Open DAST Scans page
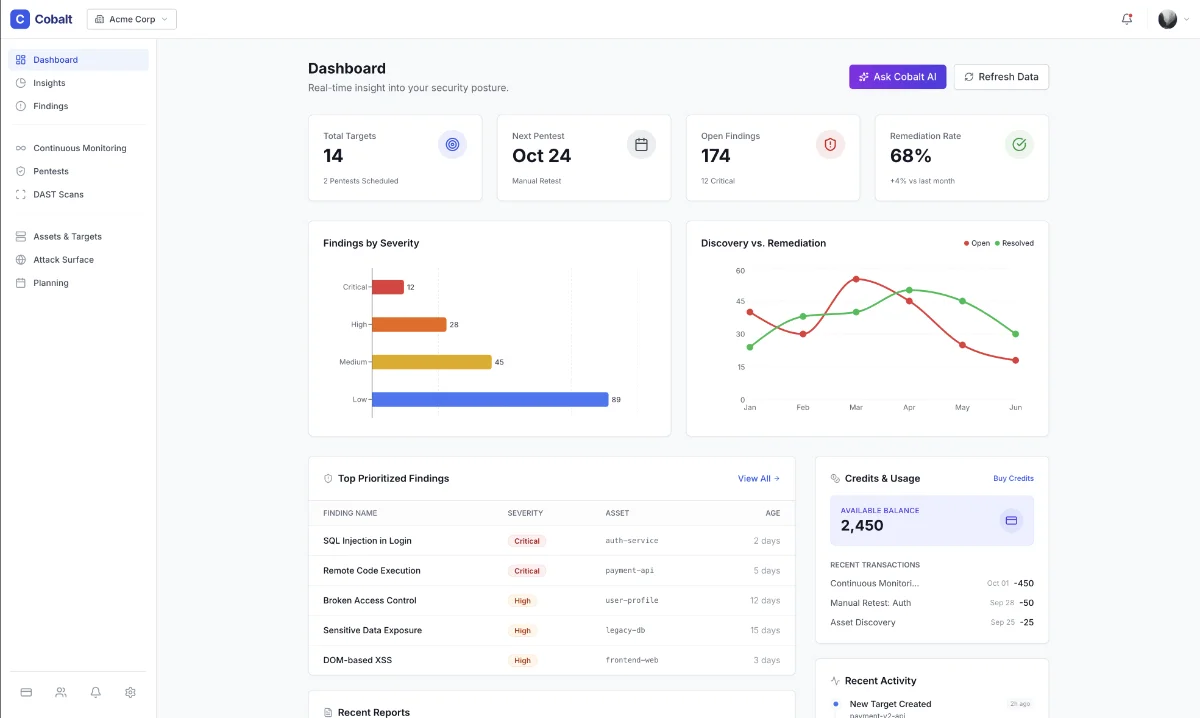1200x718 pixels. (x=78, y=194)
